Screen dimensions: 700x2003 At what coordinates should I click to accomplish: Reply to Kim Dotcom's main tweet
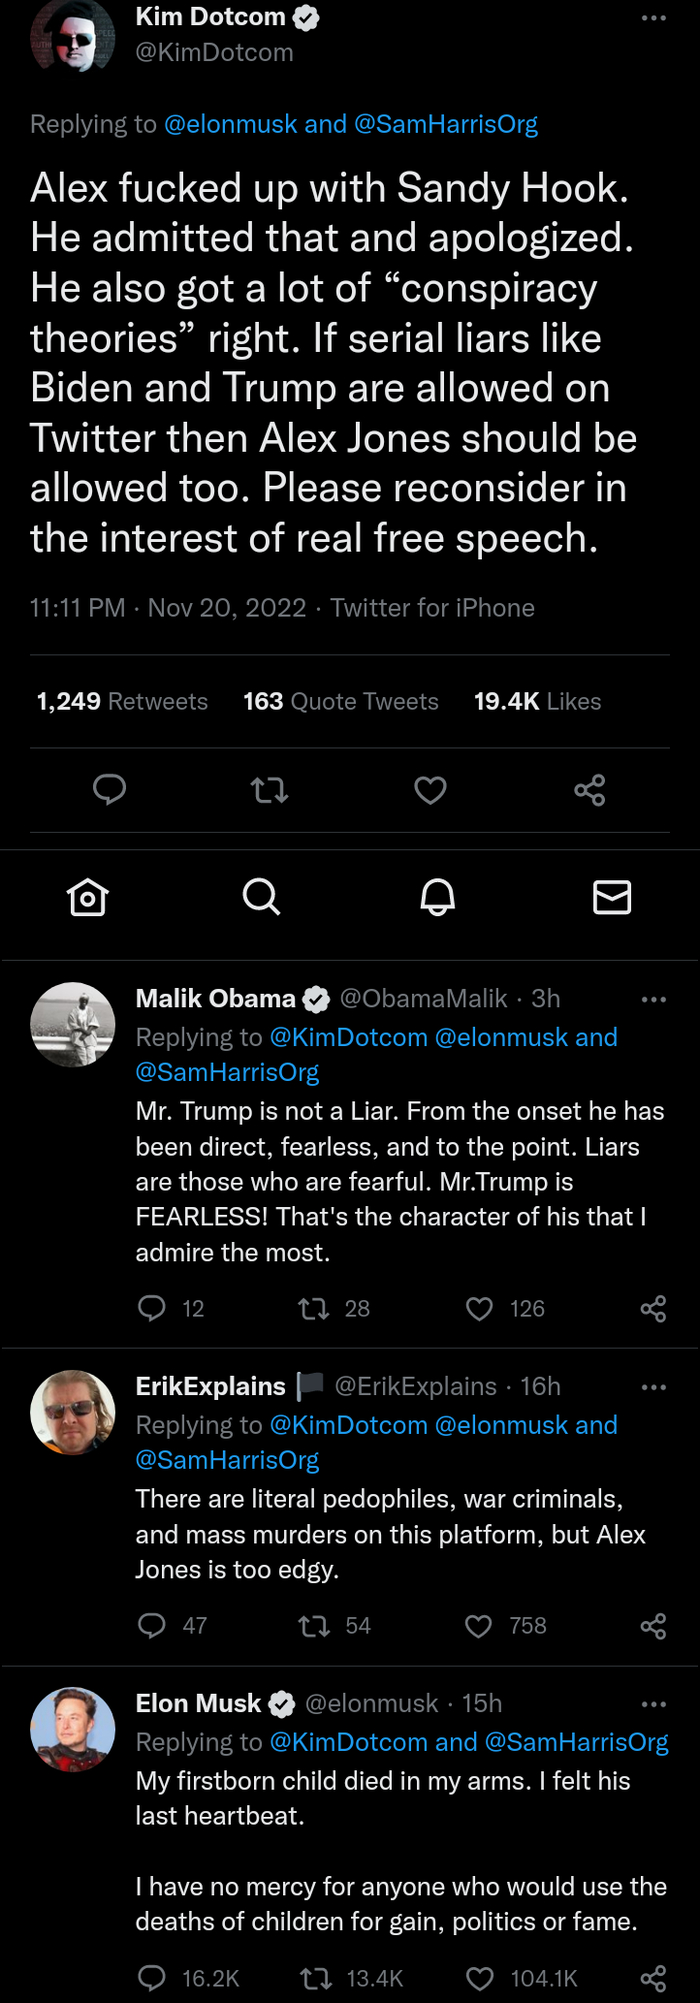(x=109, y=790)
